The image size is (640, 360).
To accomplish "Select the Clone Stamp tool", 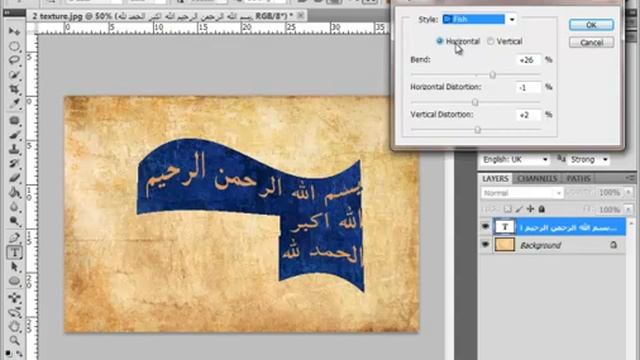I will pos(14,149).
